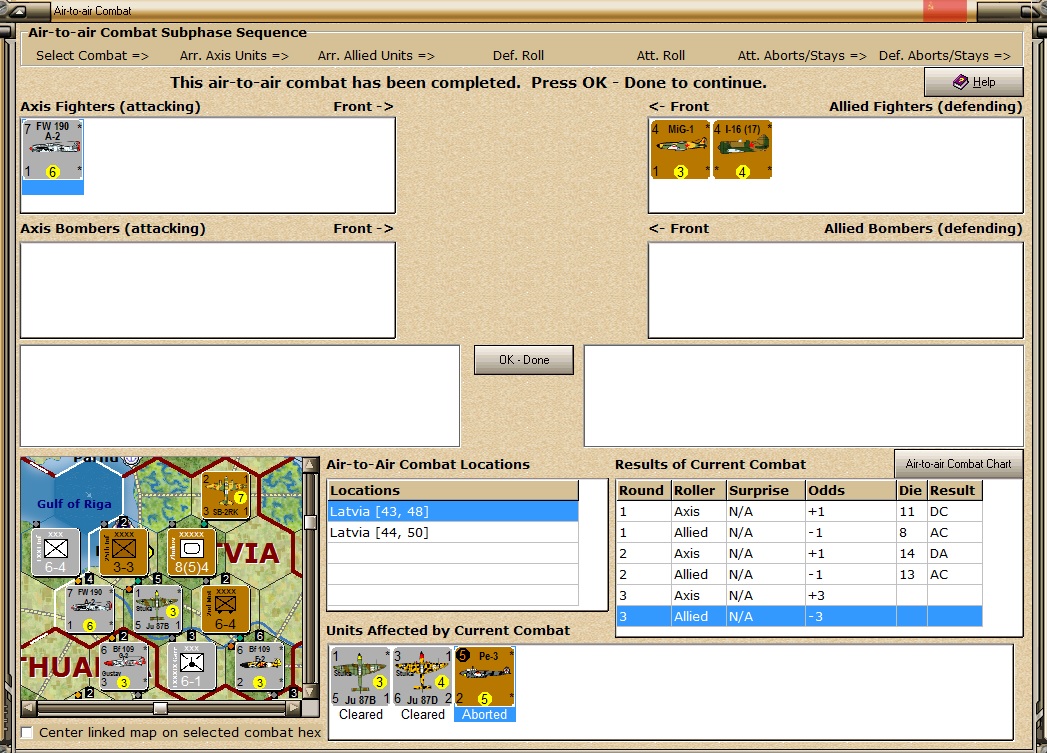
Task: Click the aborted Pe-3 unit counter
Action: click(x=485, y=677)
